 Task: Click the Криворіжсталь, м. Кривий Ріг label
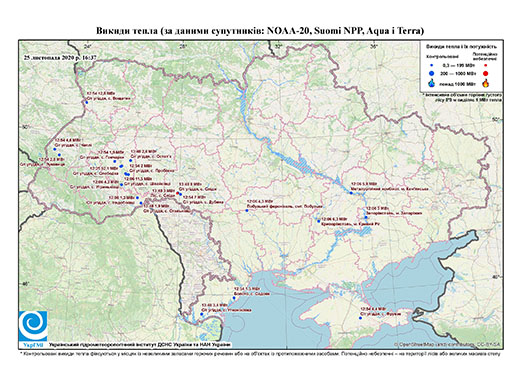[351, 224]
